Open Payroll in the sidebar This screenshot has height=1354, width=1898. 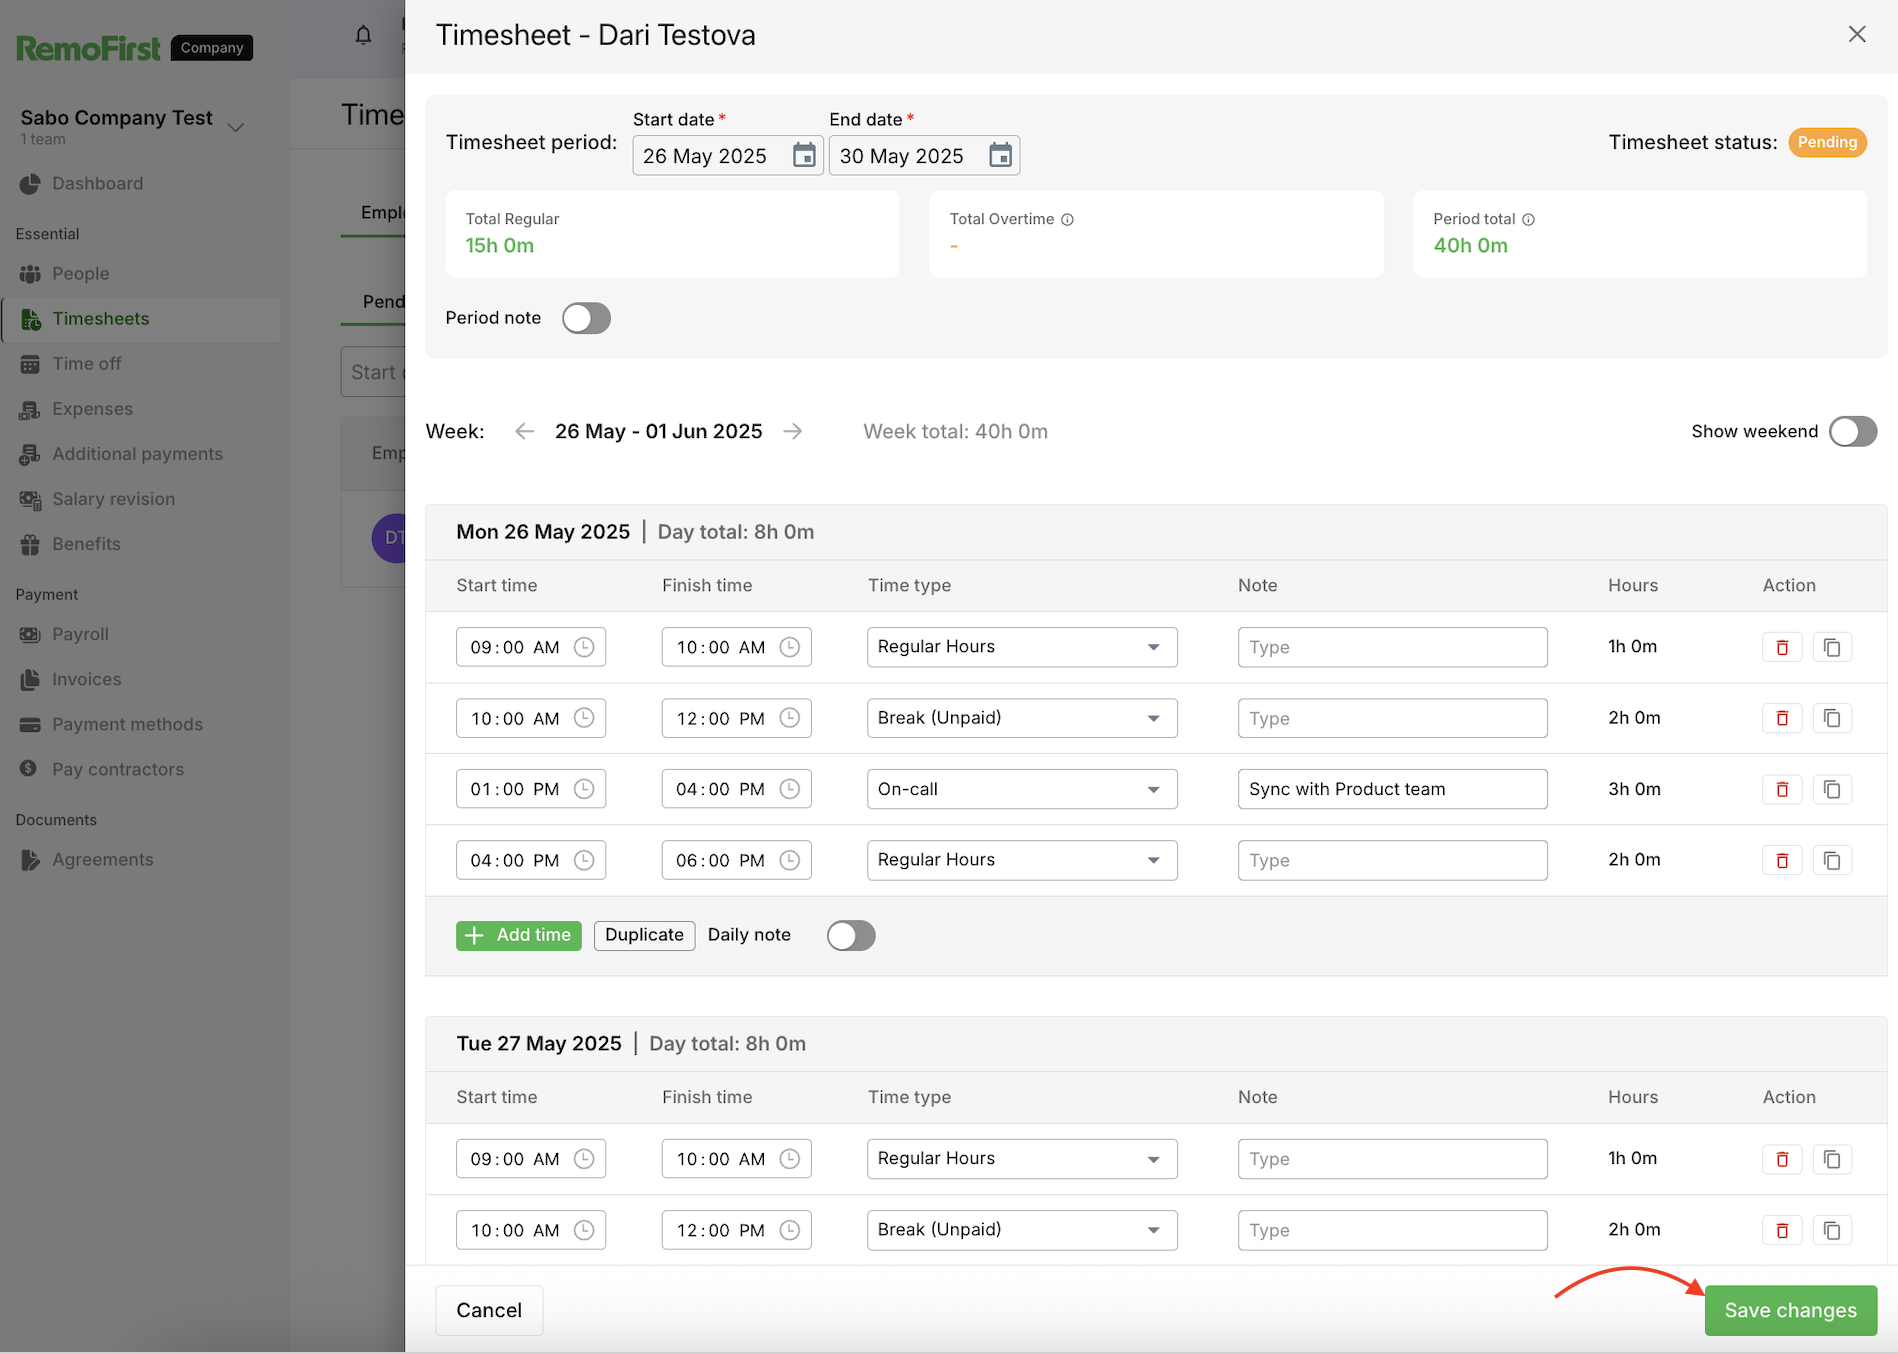(x=80, y=634)
